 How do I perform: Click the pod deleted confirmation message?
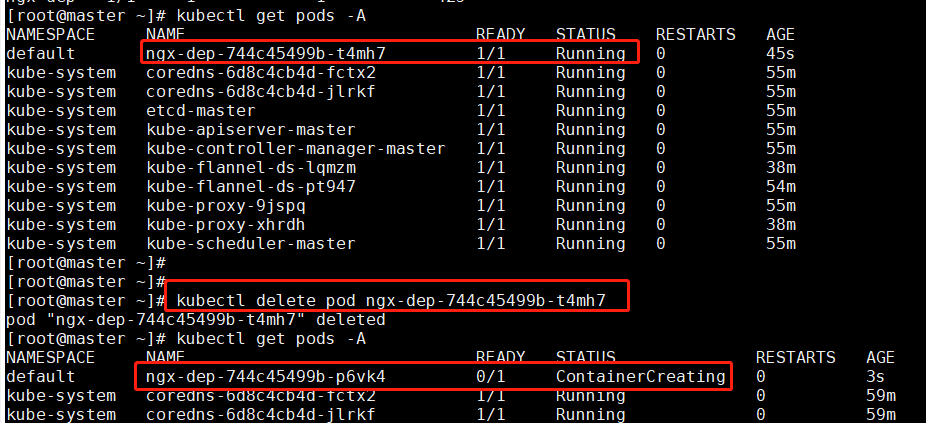195,320
